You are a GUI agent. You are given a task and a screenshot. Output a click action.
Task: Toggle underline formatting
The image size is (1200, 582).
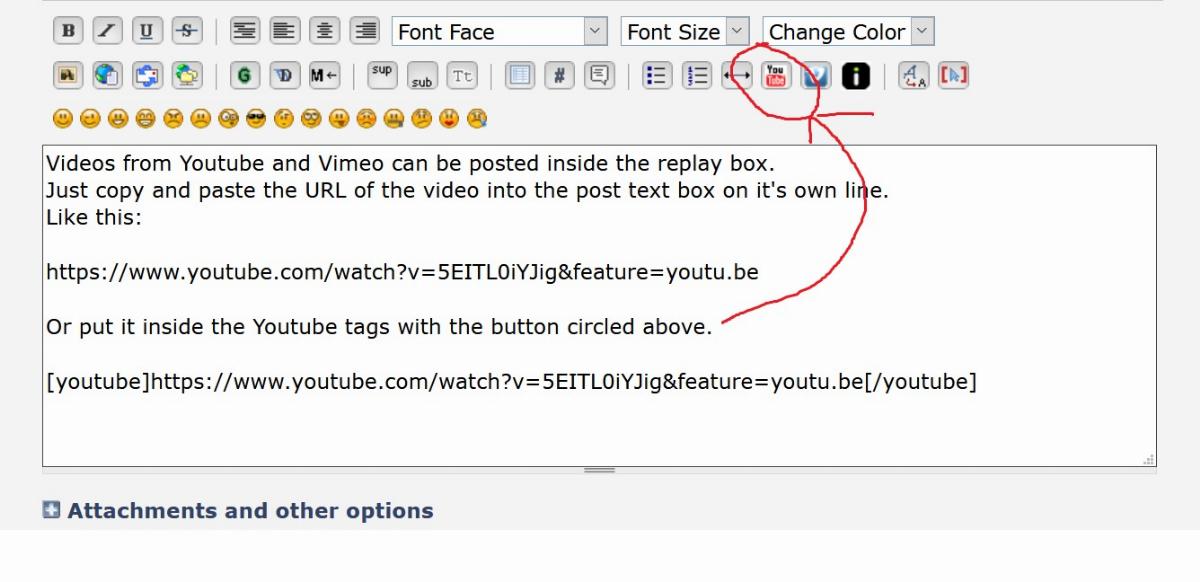point(146,31)
